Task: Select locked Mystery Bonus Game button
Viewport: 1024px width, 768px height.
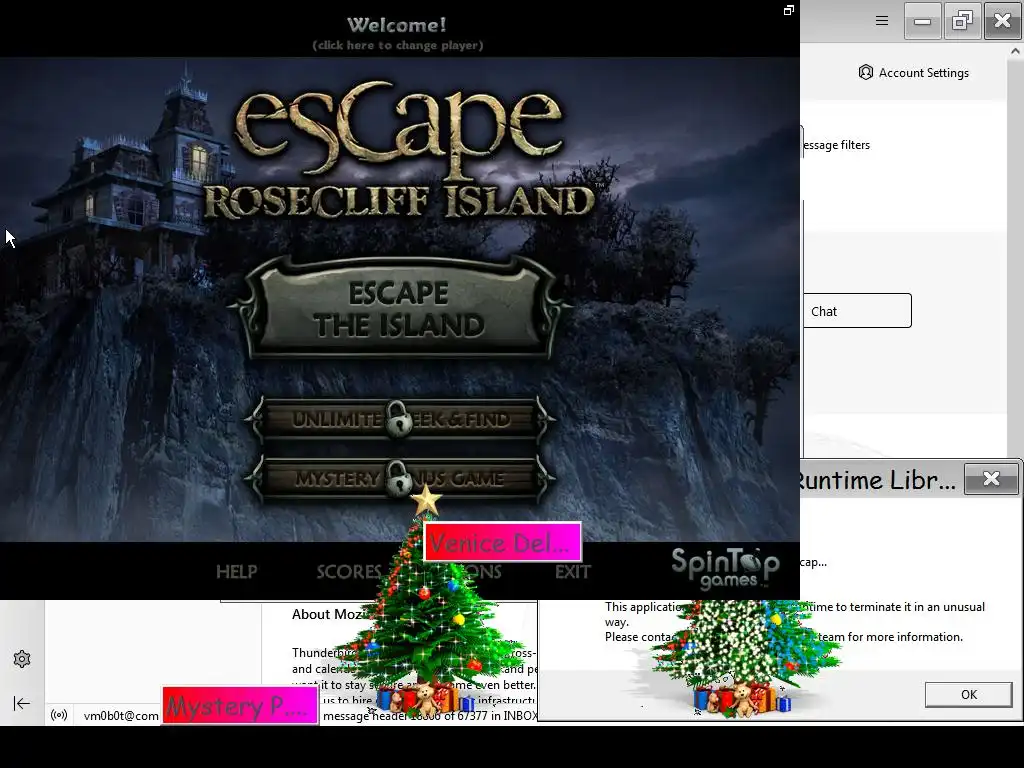Action: point(399,479)
